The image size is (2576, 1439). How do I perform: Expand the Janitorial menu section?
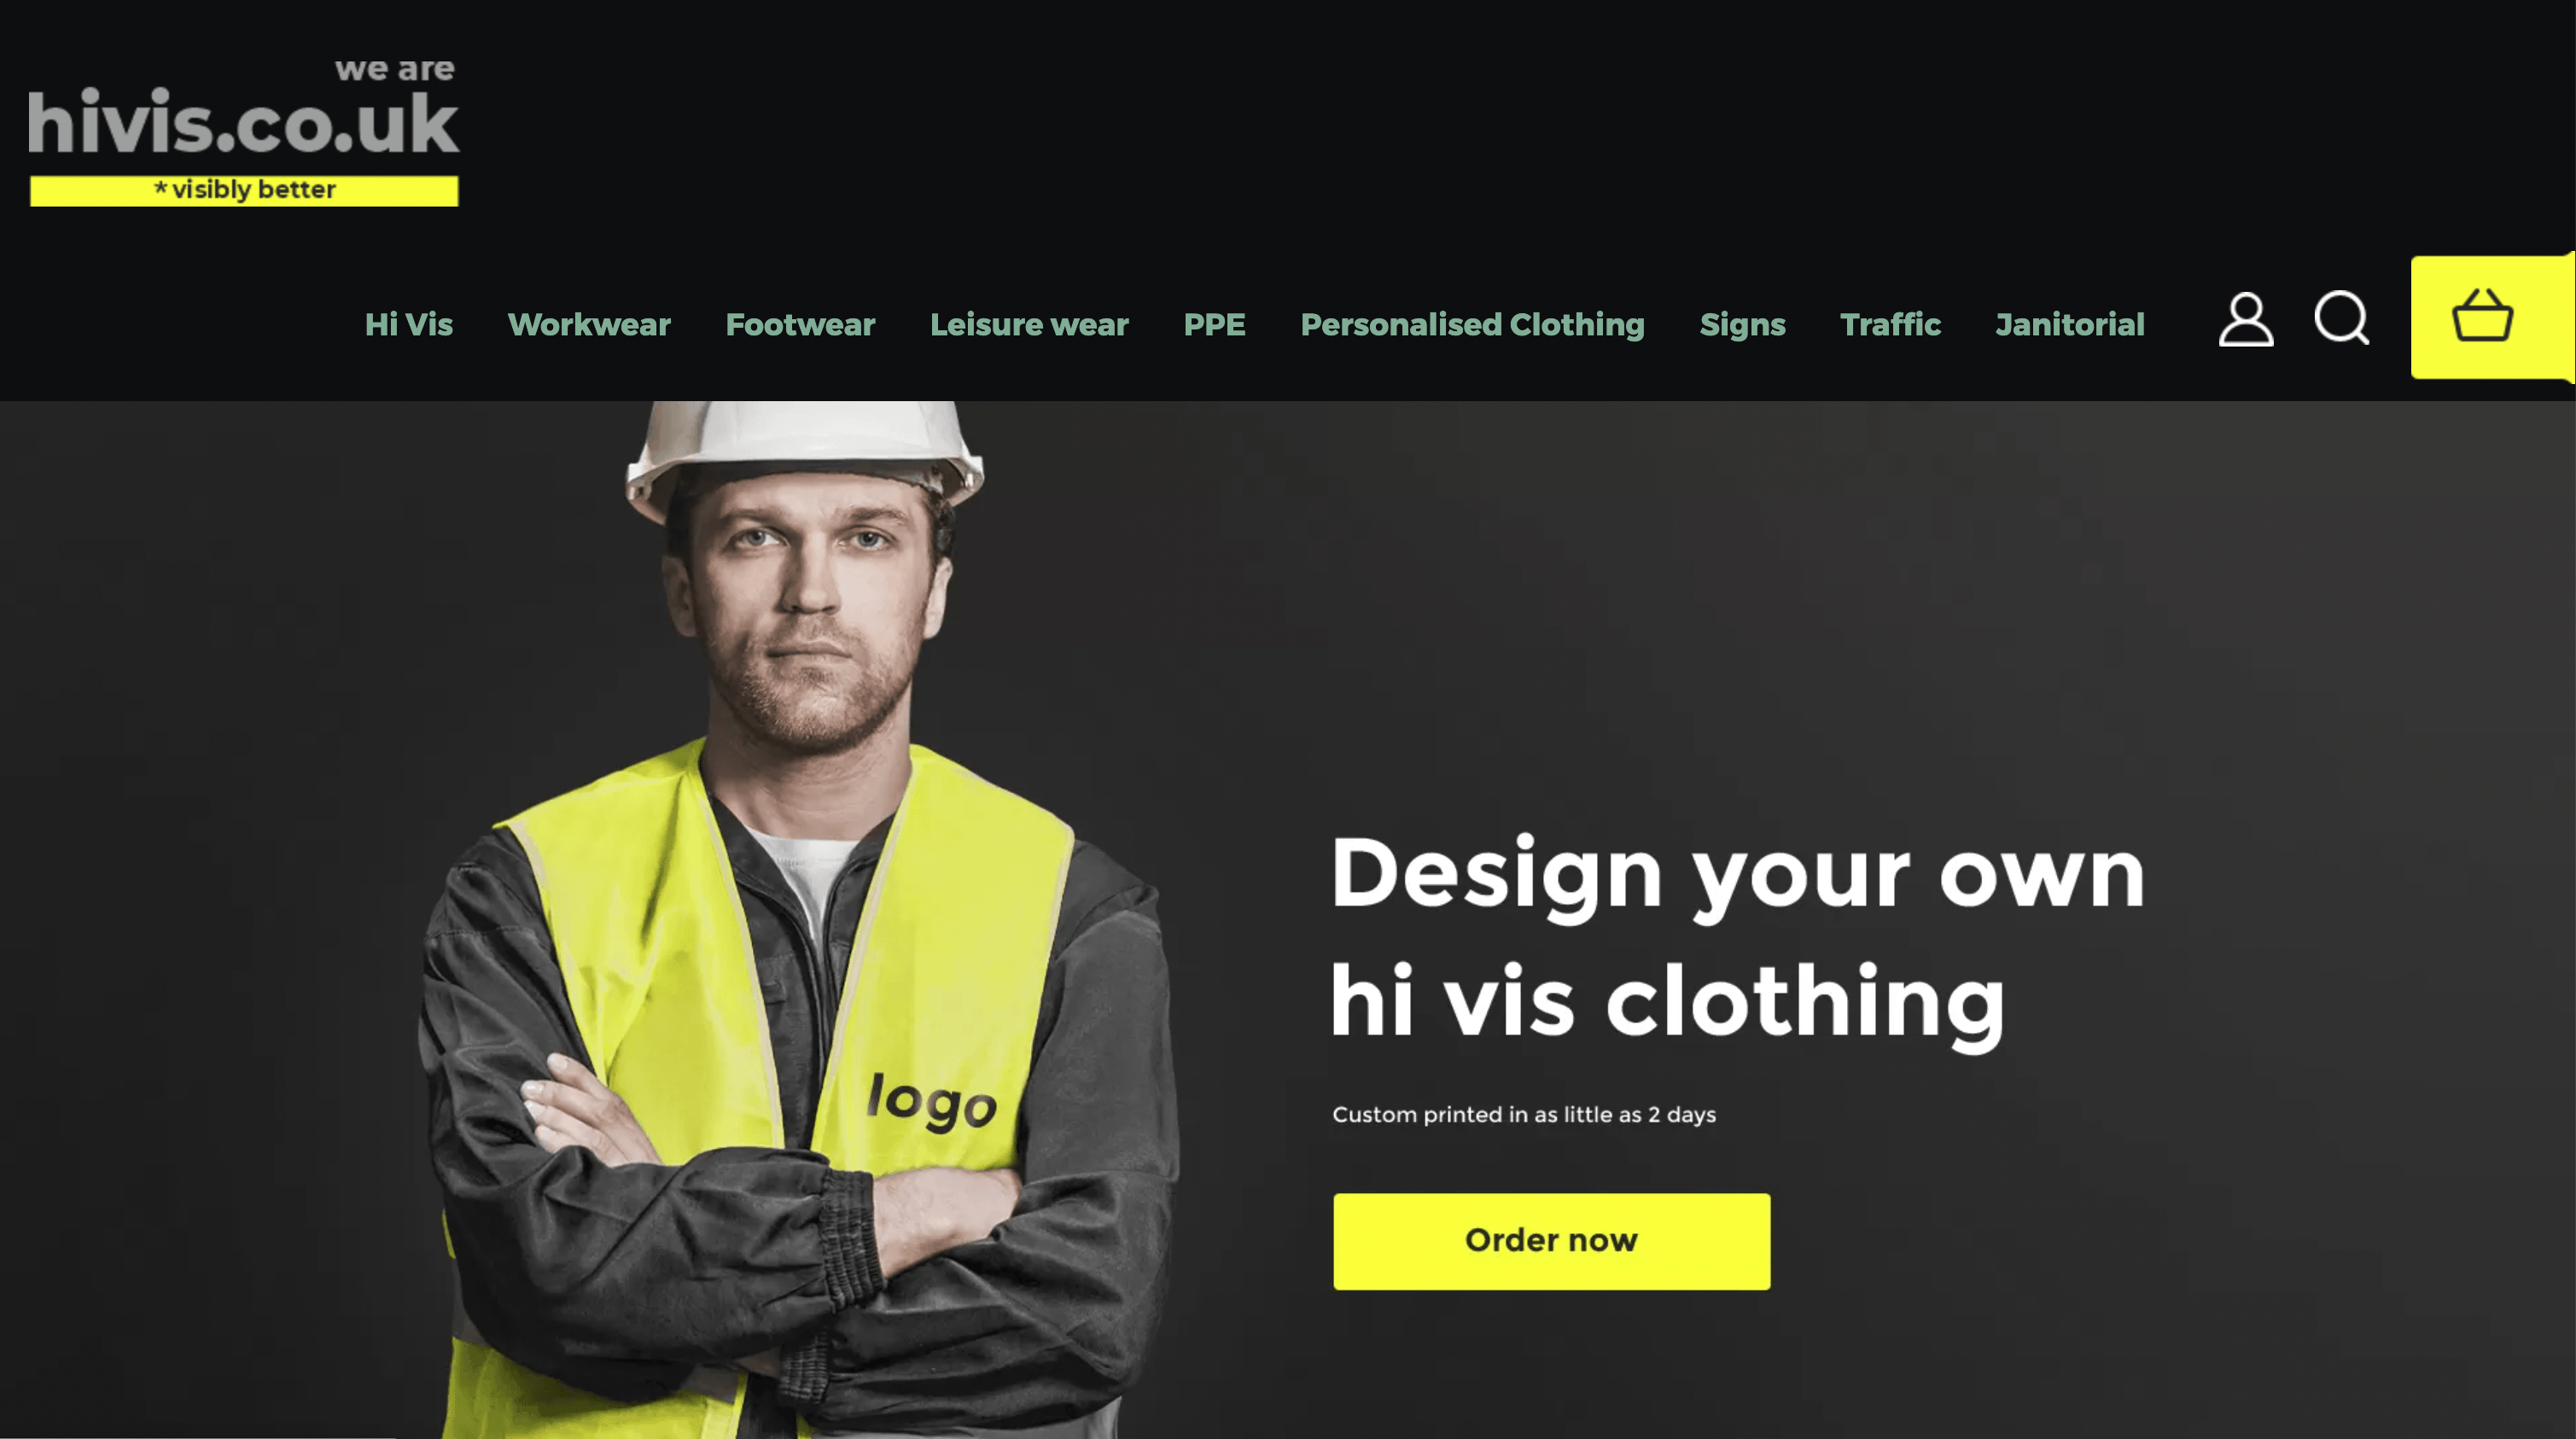pyautogui.click(x=2070, y=324)
